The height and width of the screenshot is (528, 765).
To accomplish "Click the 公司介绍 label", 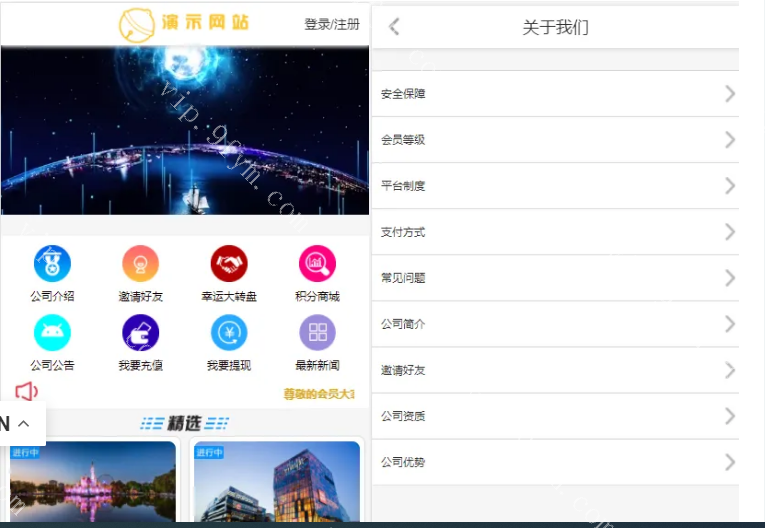I will (52, 296).
